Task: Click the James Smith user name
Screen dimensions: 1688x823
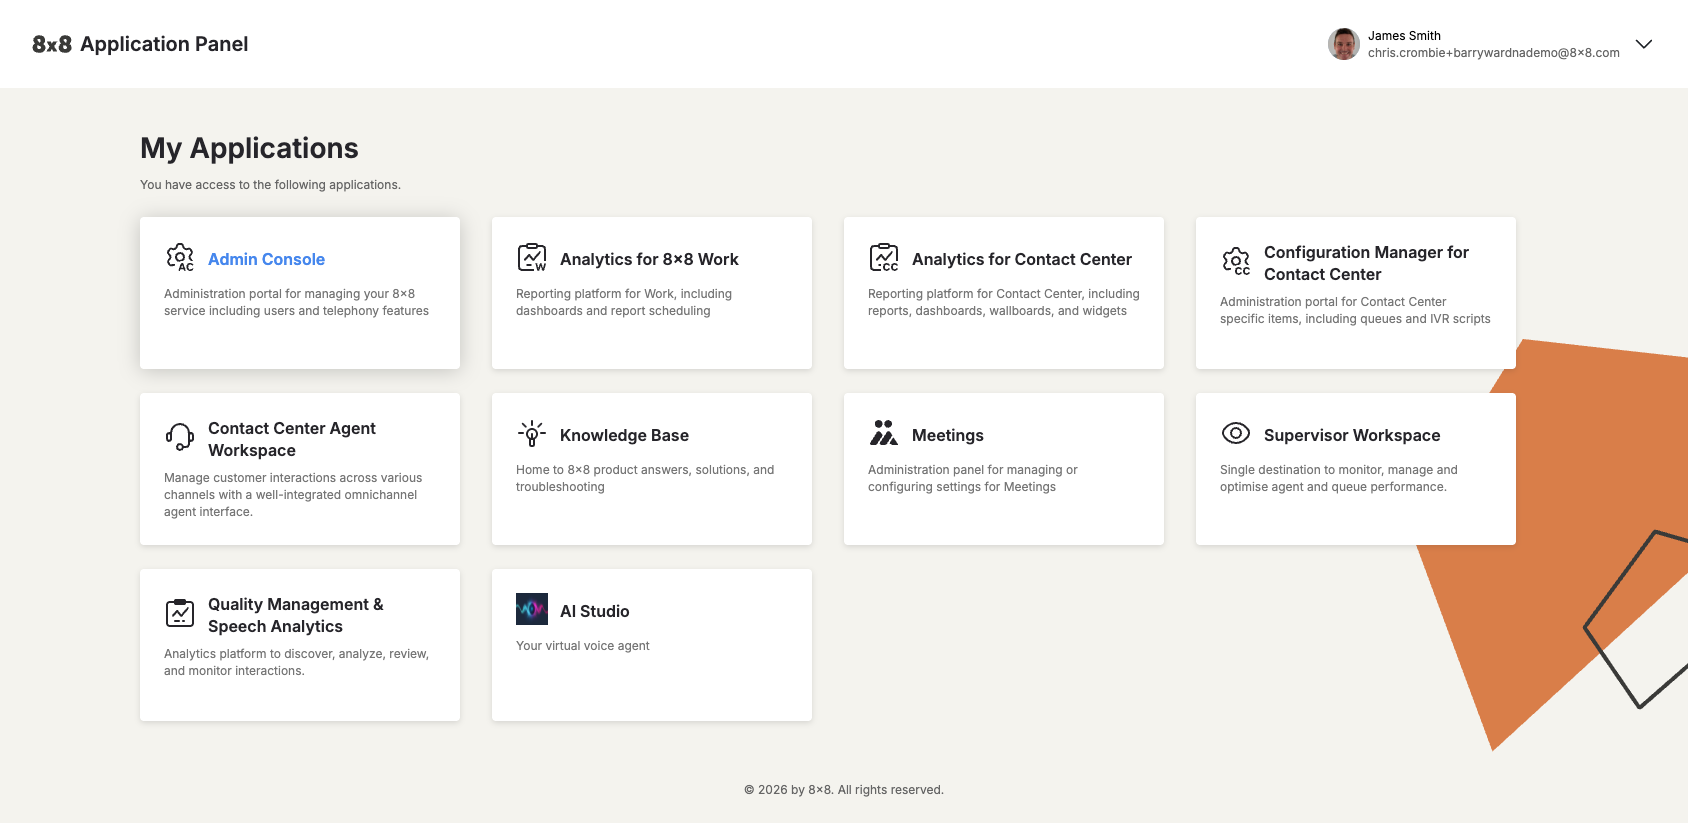Action: [x=1404, y=36]
